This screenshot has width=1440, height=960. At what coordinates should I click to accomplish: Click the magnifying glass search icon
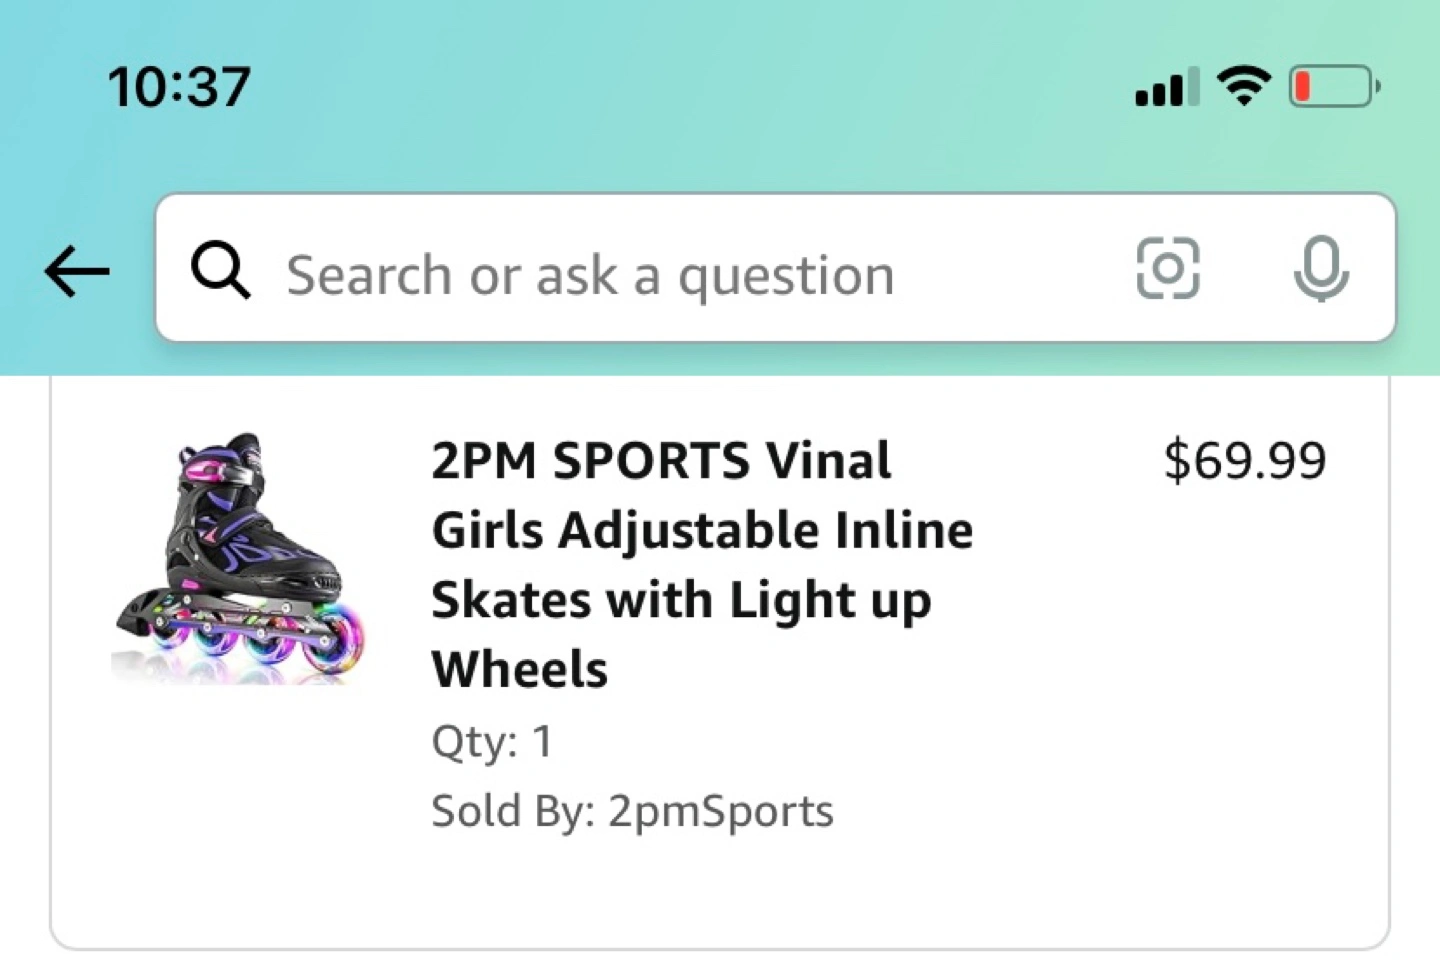coord(220,270)
